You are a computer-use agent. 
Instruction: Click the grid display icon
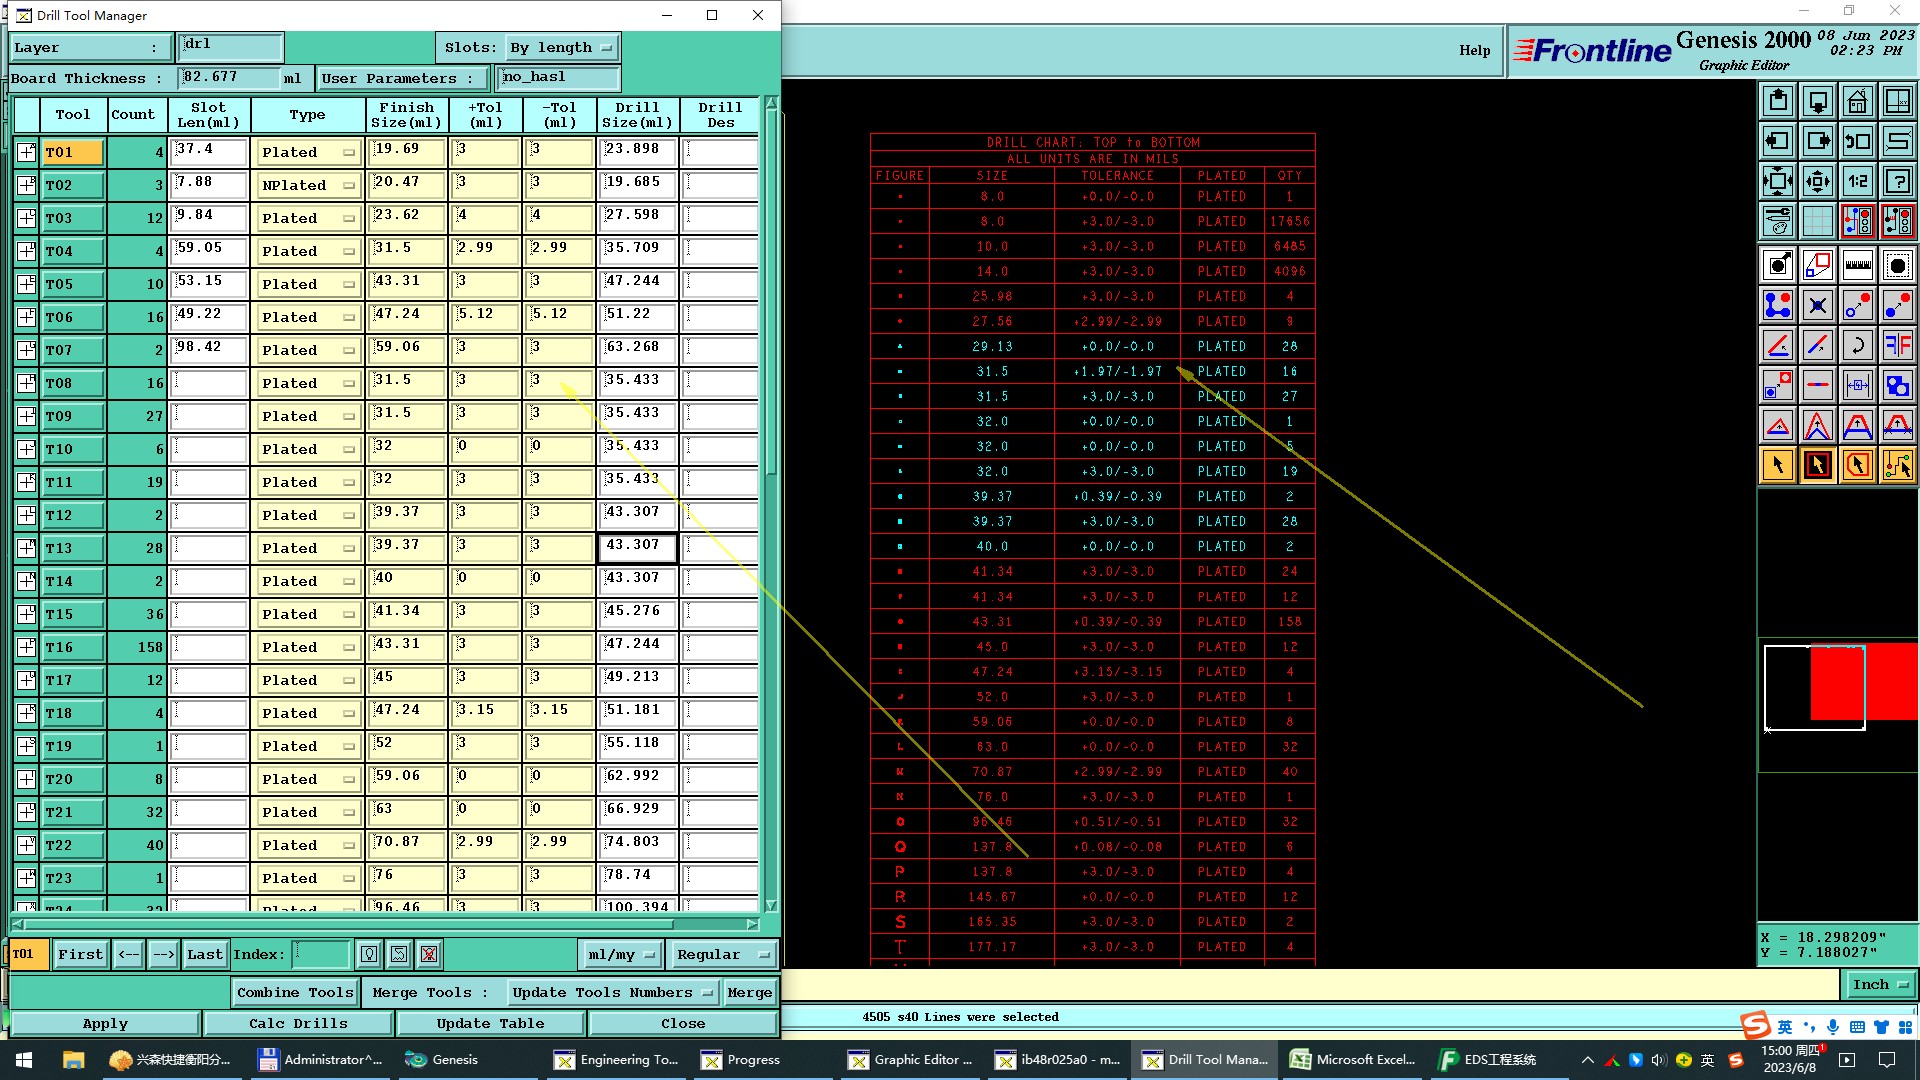[x=1817, y=221]
